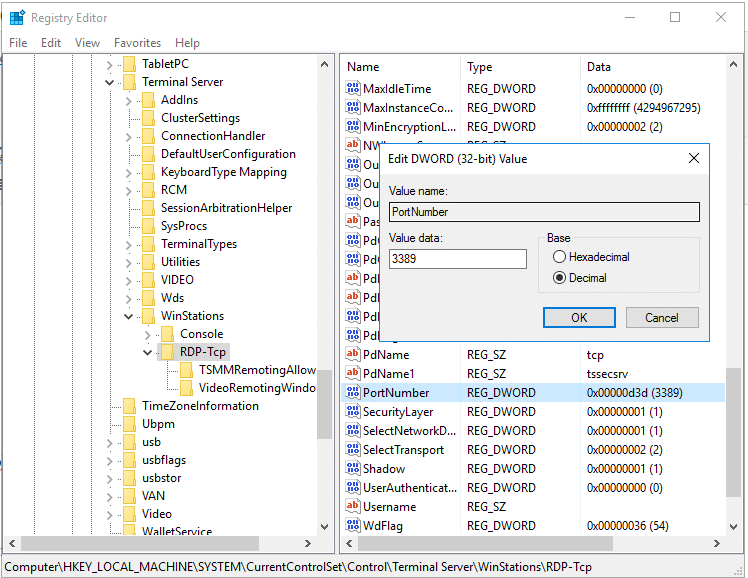Click the Terminal Server folder icon
Screen dimensions: 748x578
click(x=130, y=82)
